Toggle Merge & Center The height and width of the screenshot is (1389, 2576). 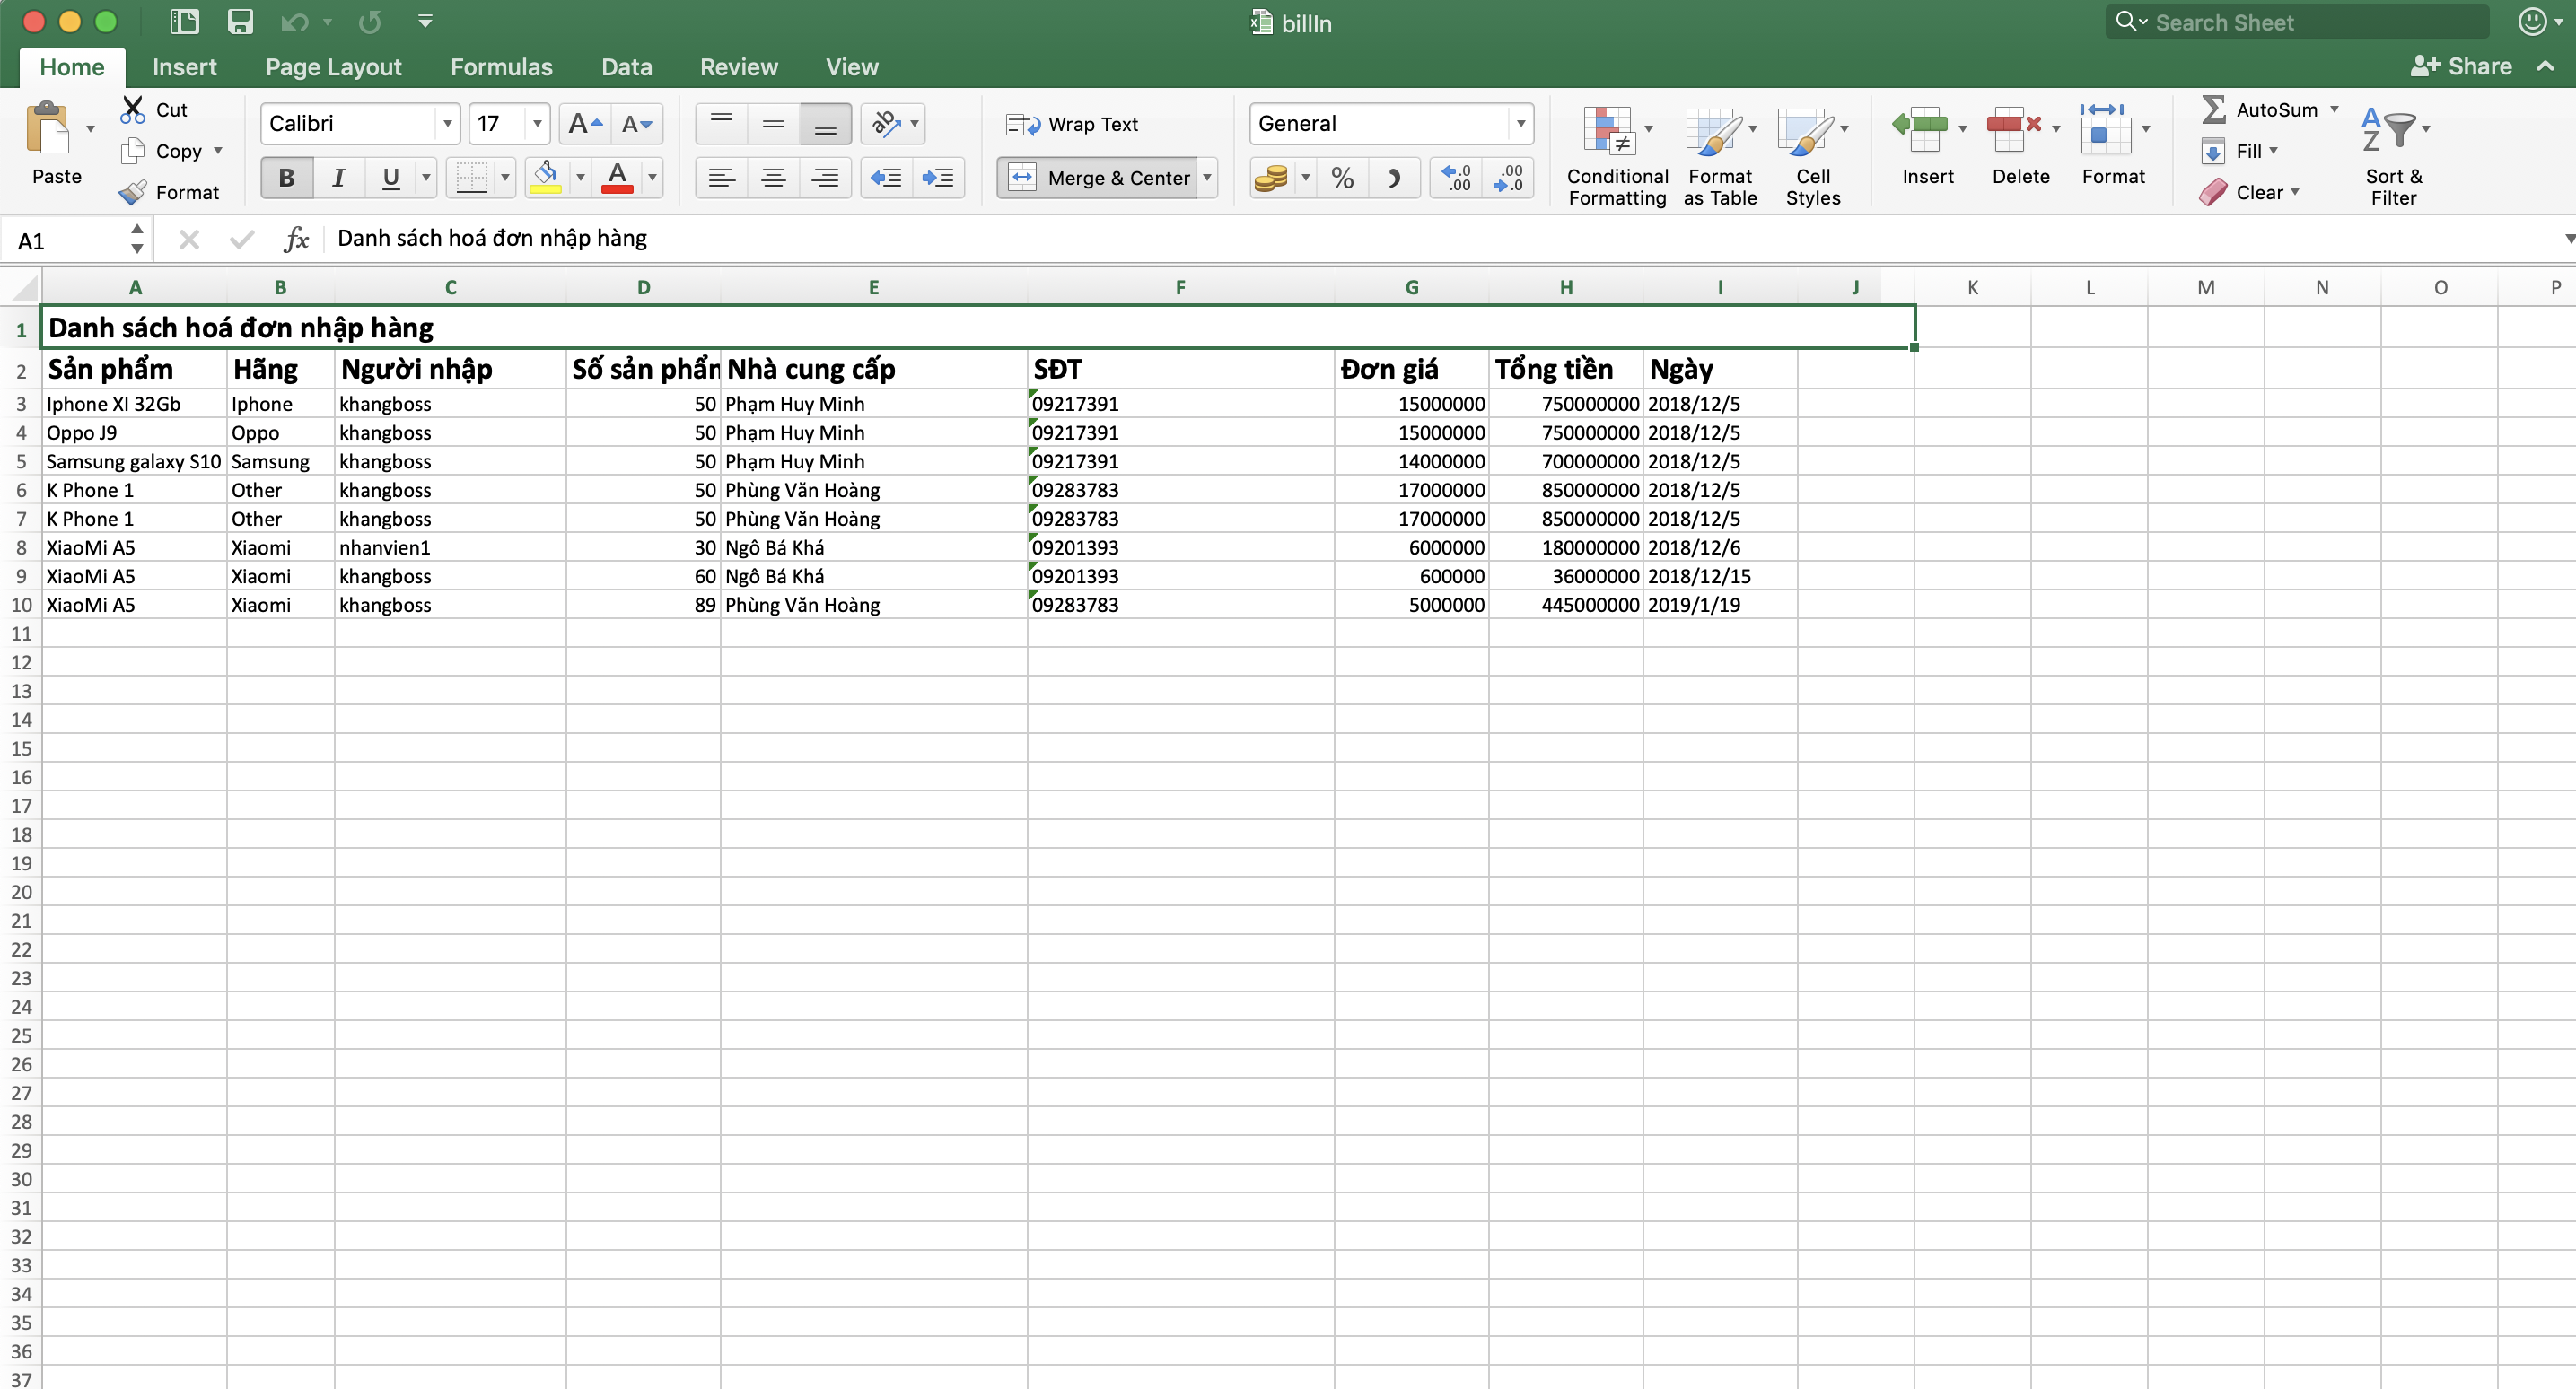1097,178
